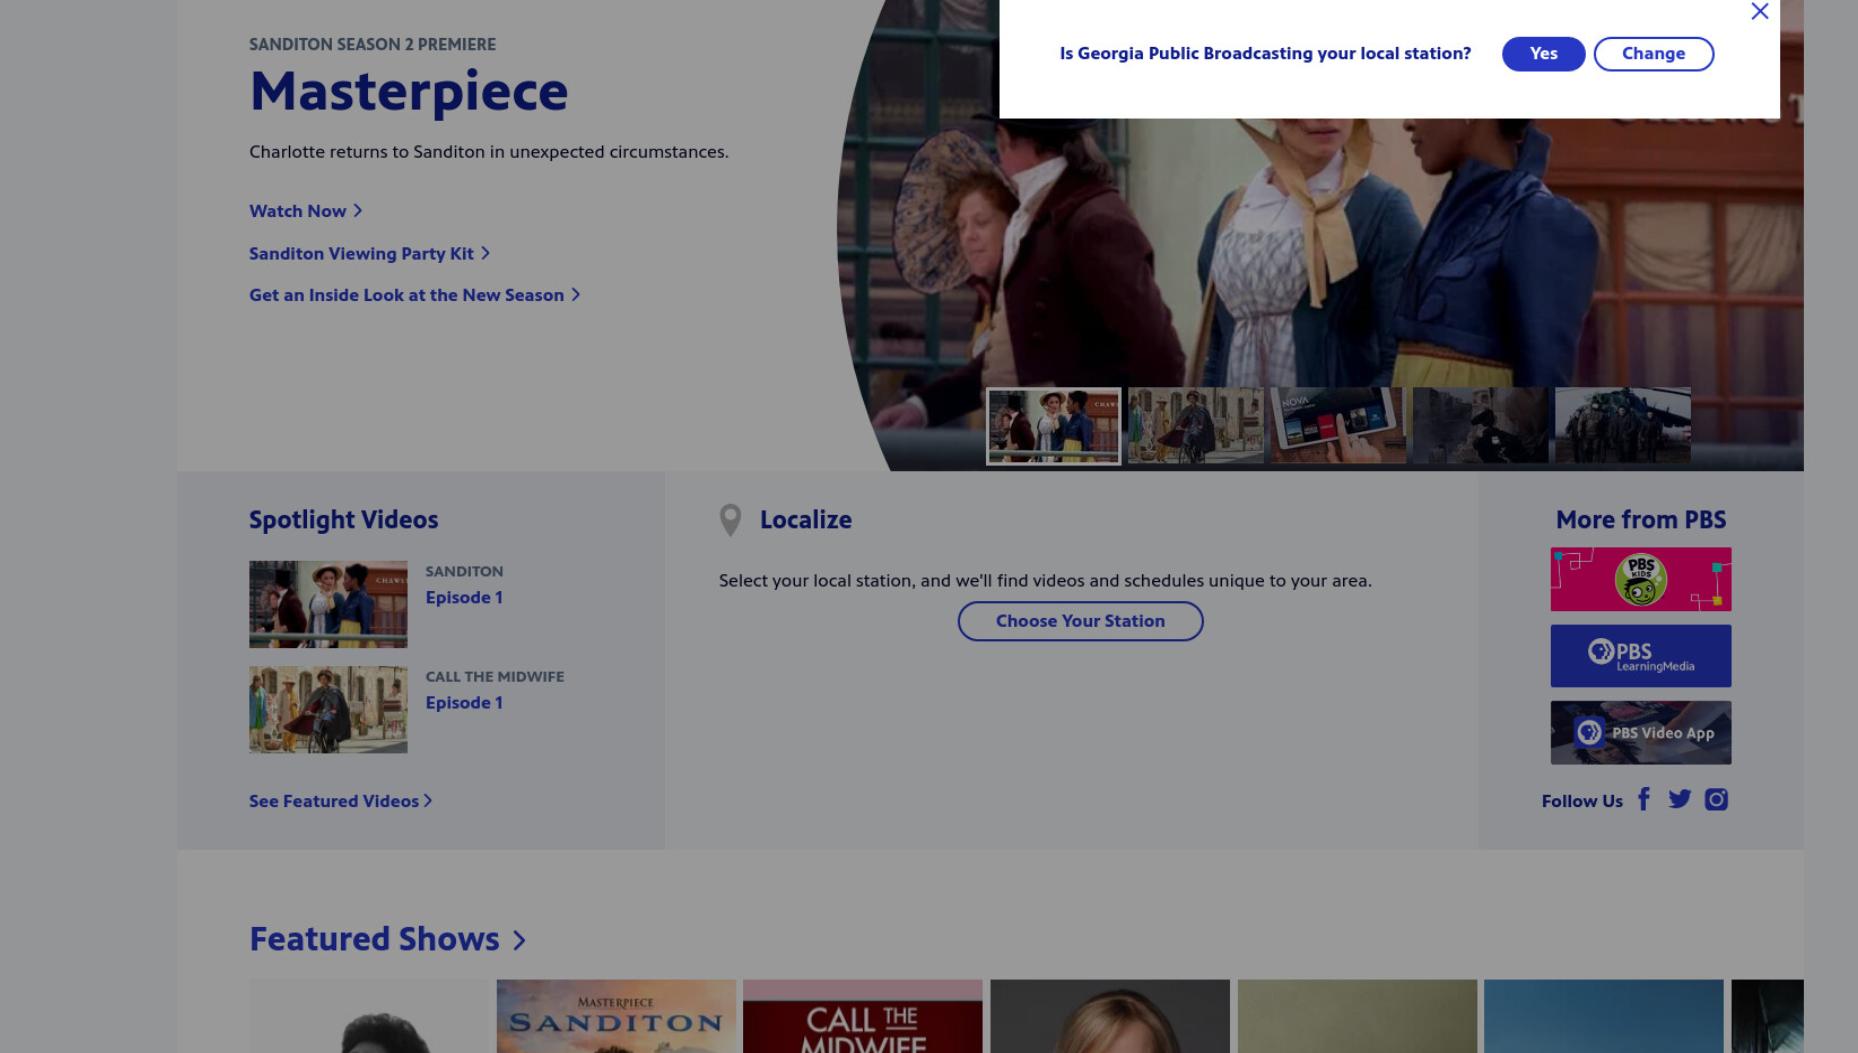
Task: Click Call the Midwife label in Spotlight Videos
Action: click(494, 676)
